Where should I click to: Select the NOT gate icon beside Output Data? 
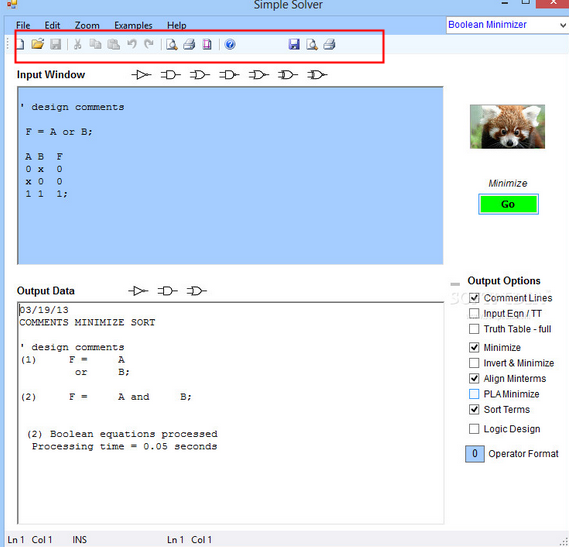[x=138, y=291]
